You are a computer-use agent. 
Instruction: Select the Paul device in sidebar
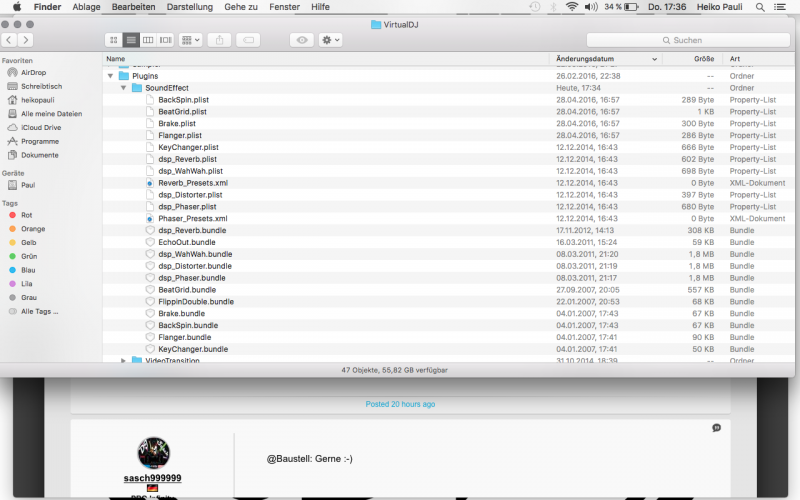[x=28, y=185]
